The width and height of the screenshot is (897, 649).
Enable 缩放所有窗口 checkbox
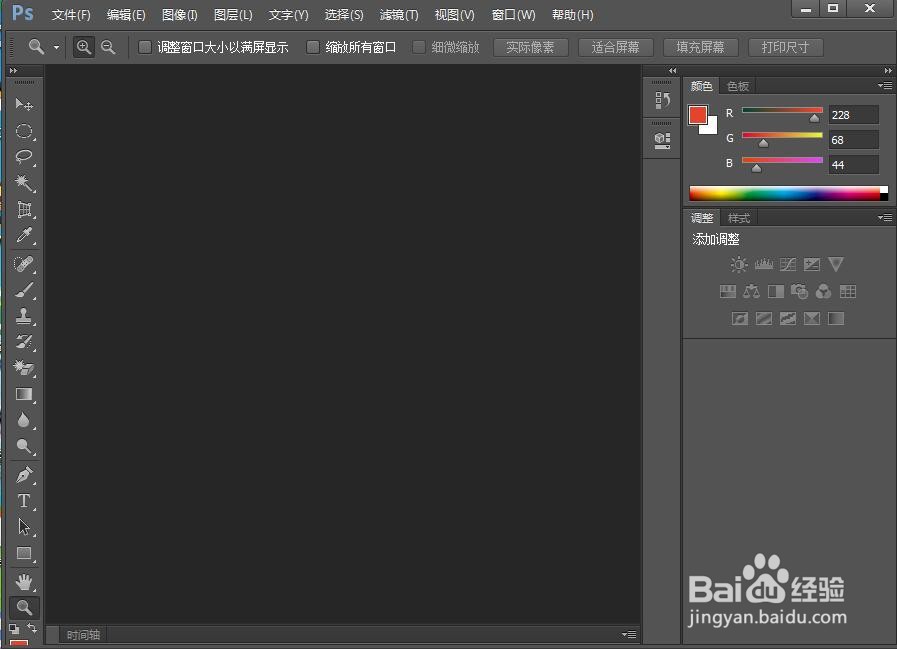pyautogui.click(x=312, y=47)
